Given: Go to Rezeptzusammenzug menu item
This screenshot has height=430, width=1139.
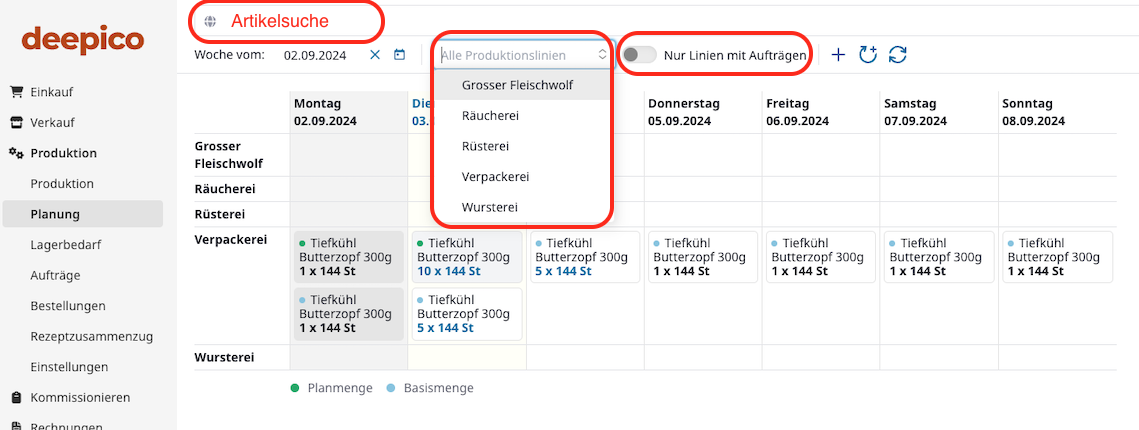Looking at the screenshot, I should click(91, 336).
